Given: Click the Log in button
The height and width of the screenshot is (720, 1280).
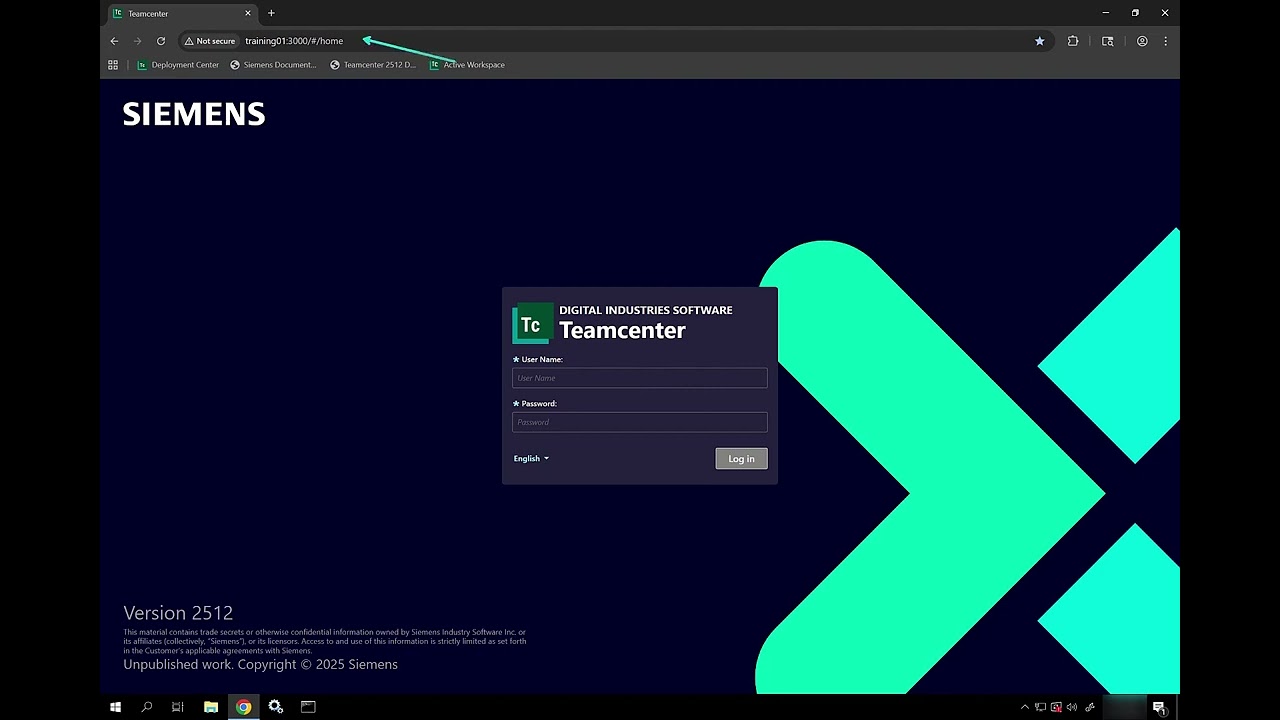Looking at the screenshot, I should [x=741, y=459].
